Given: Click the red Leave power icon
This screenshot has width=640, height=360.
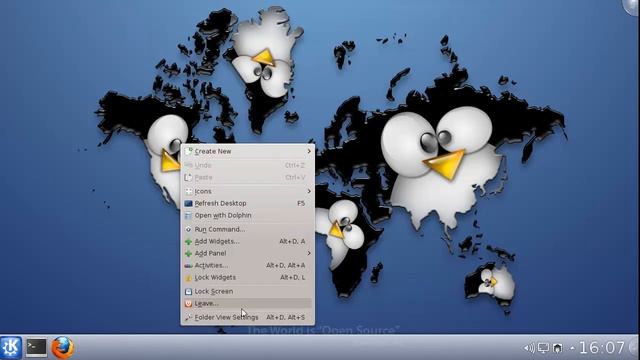Looking at the screenshot, I should click(188, 304).
